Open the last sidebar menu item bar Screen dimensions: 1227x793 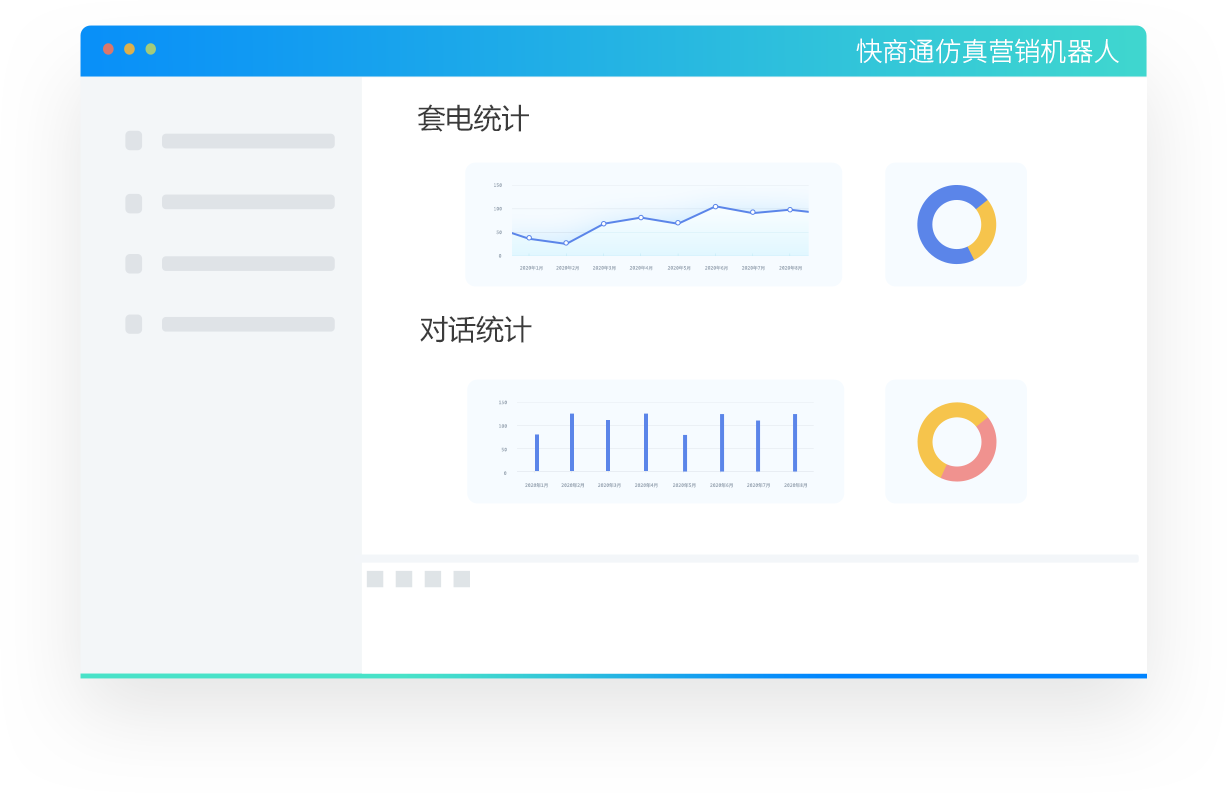click(248, 324)
